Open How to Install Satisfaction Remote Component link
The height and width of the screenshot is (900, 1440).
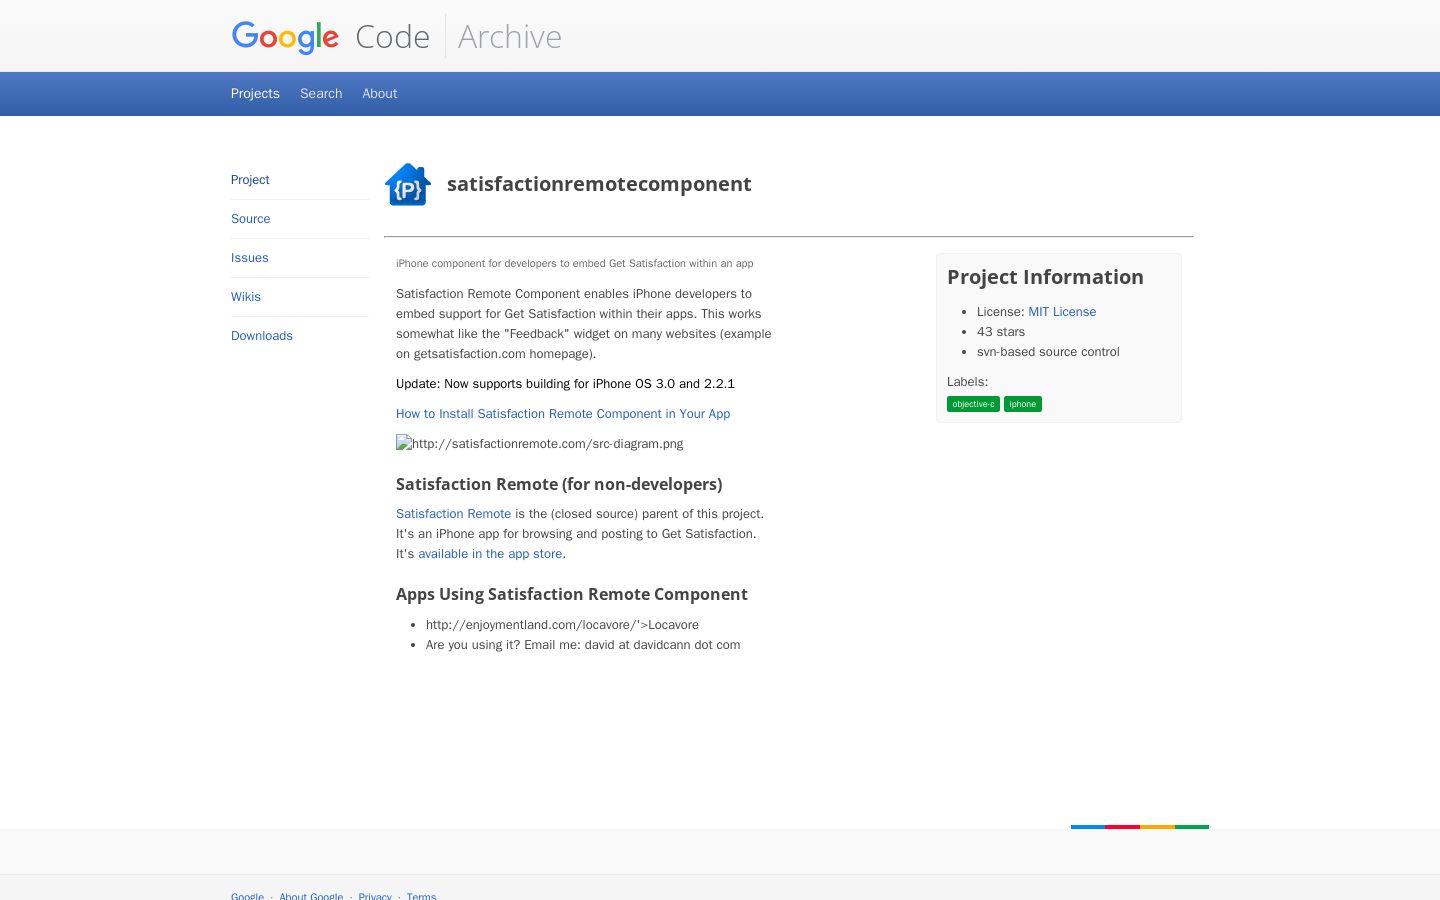pos(563,414)
